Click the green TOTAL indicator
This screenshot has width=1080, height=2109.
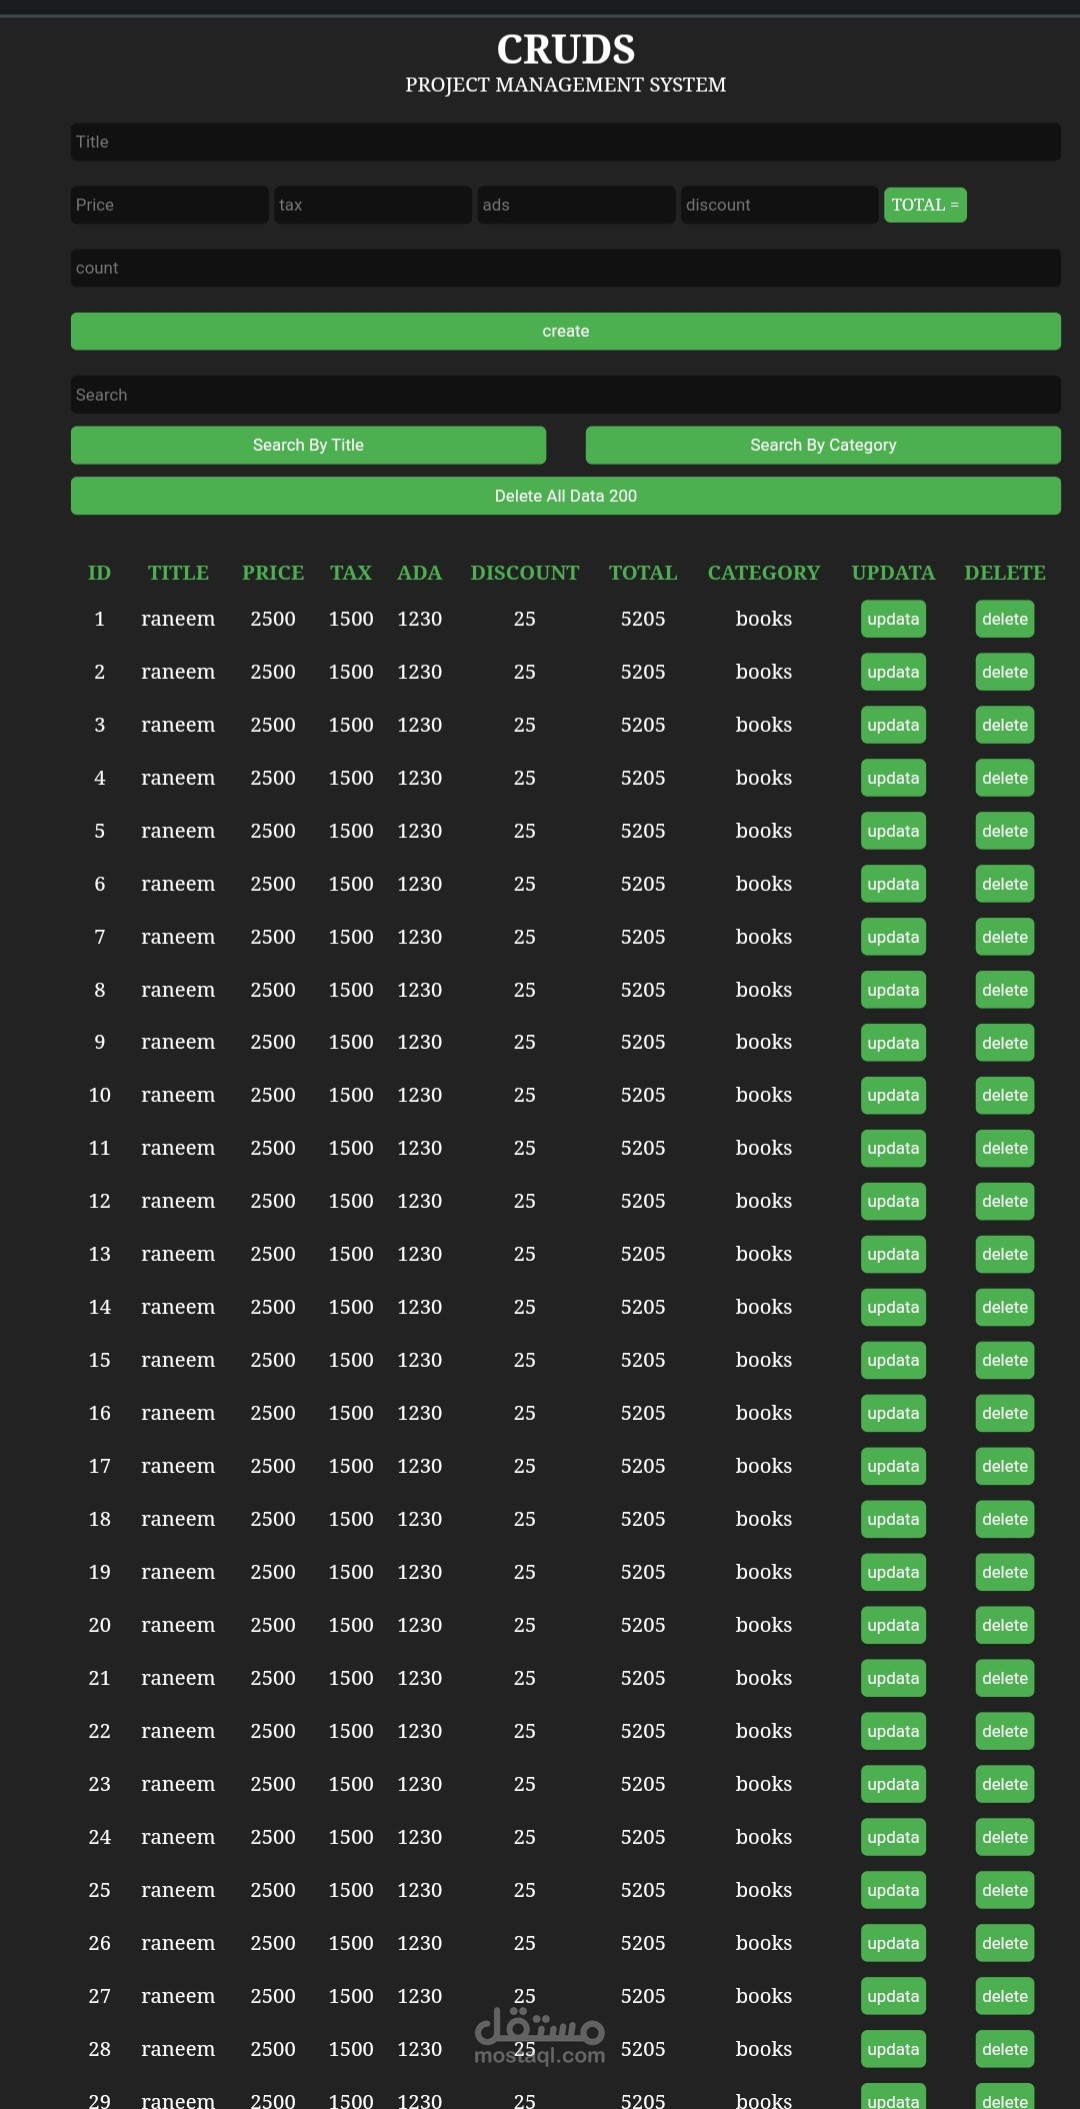(x=925, y=205)
